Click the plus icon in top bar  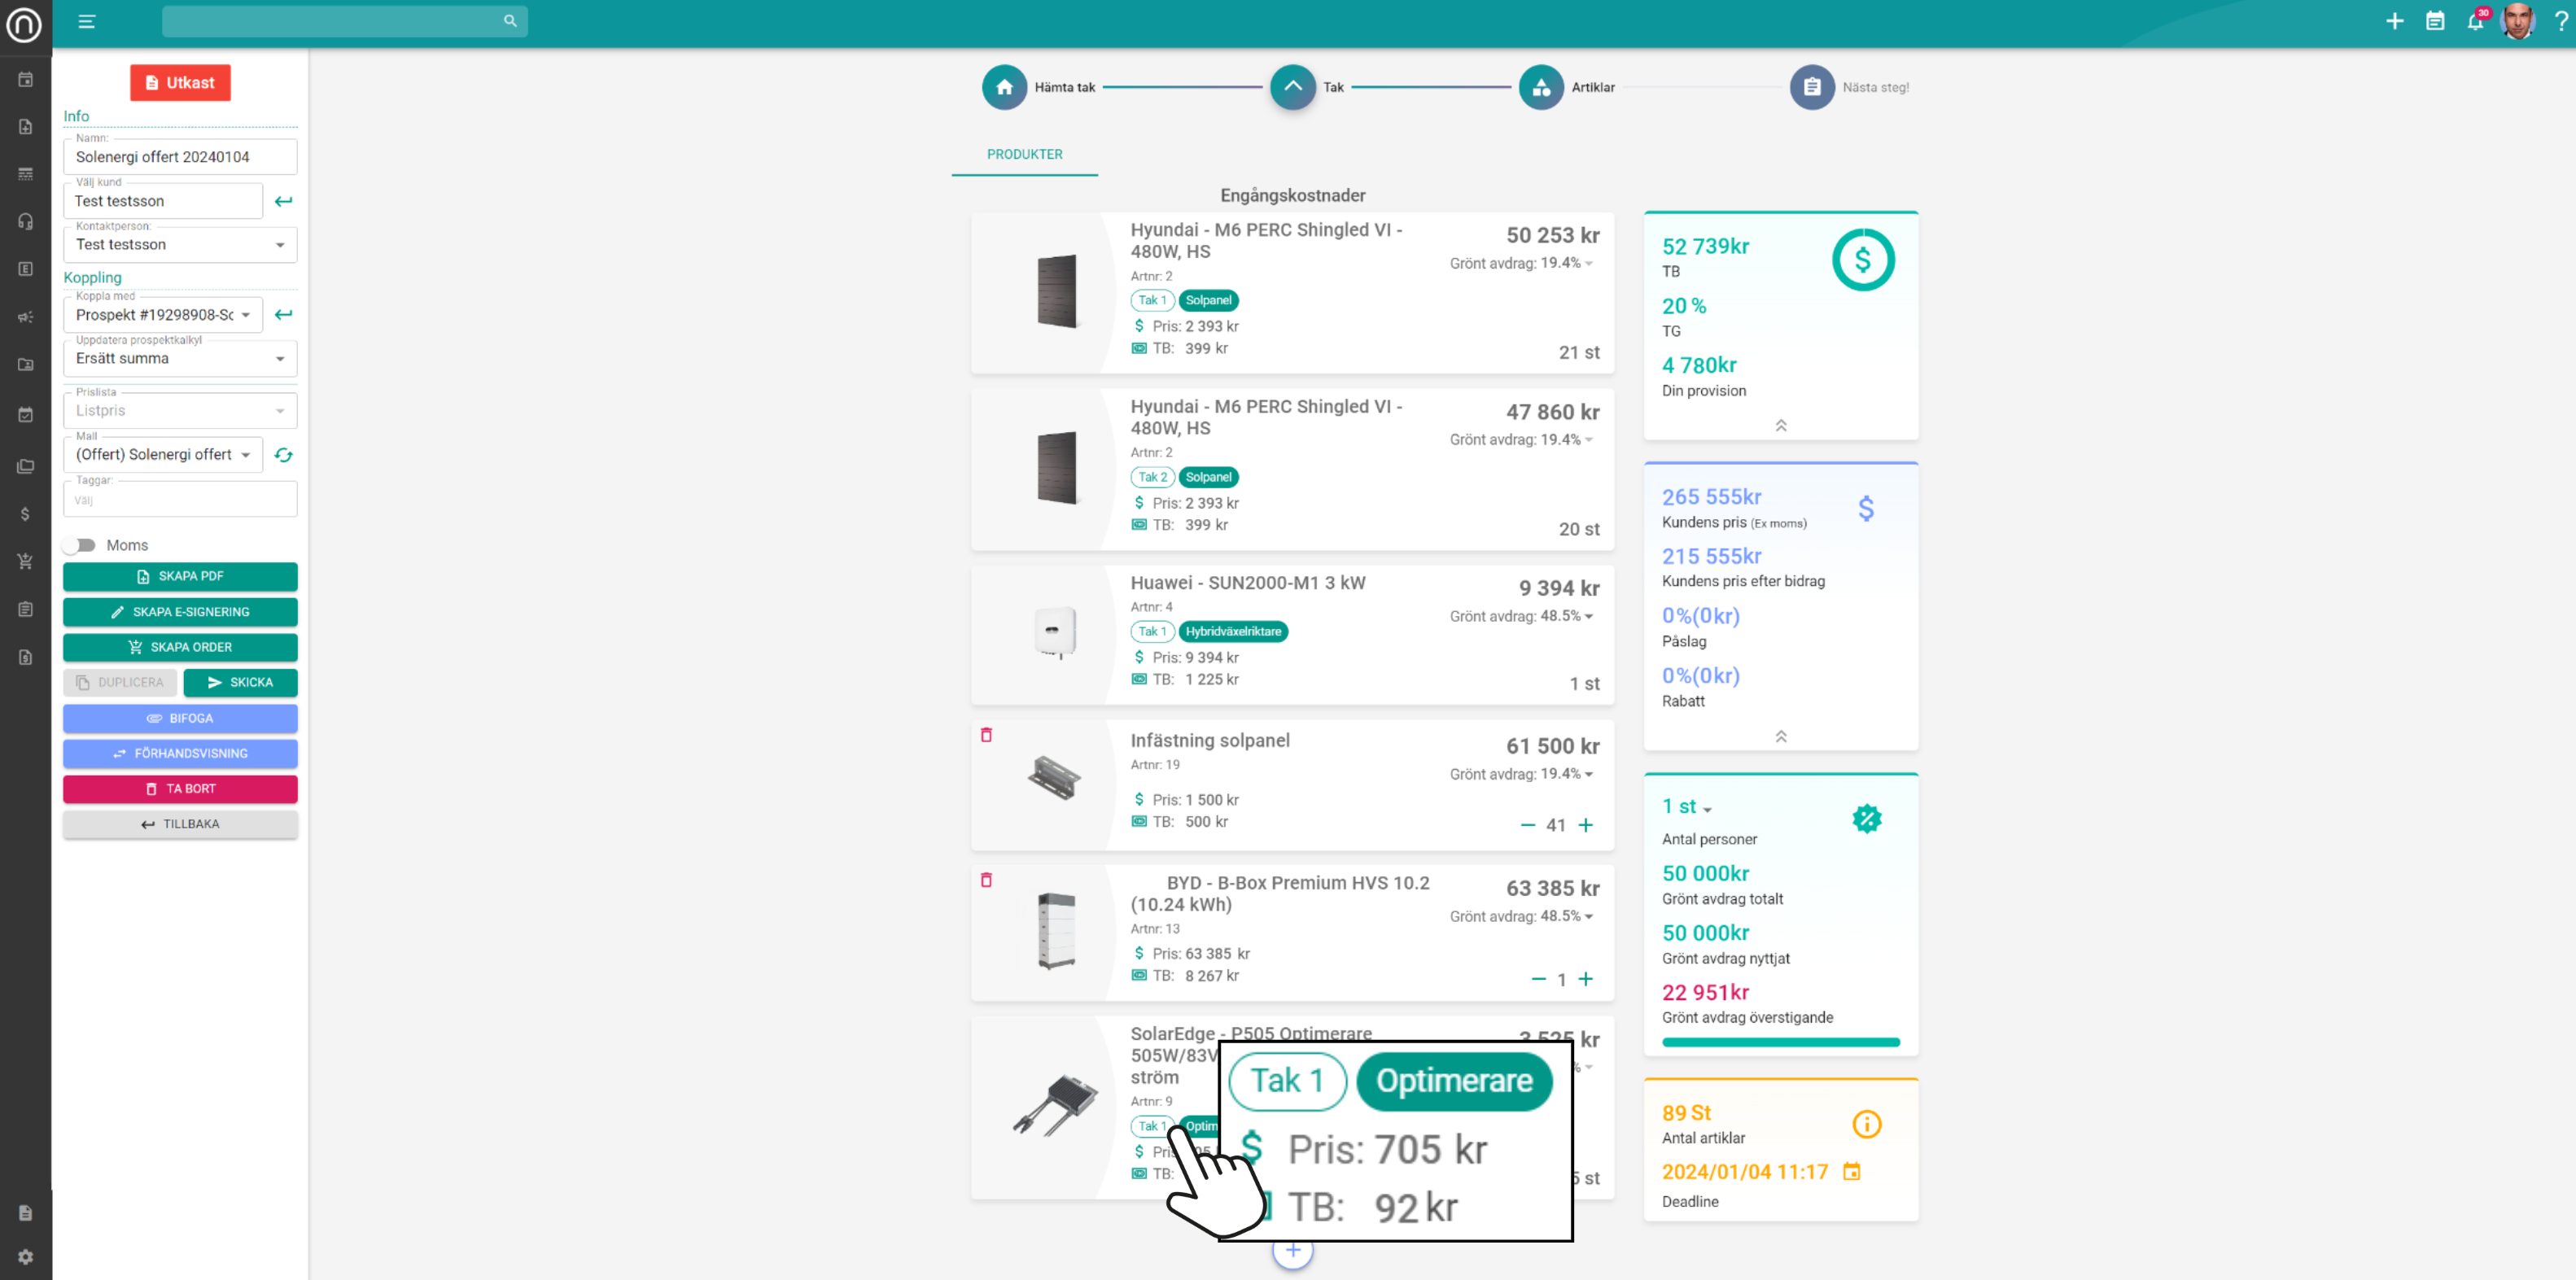(2394, 21)
